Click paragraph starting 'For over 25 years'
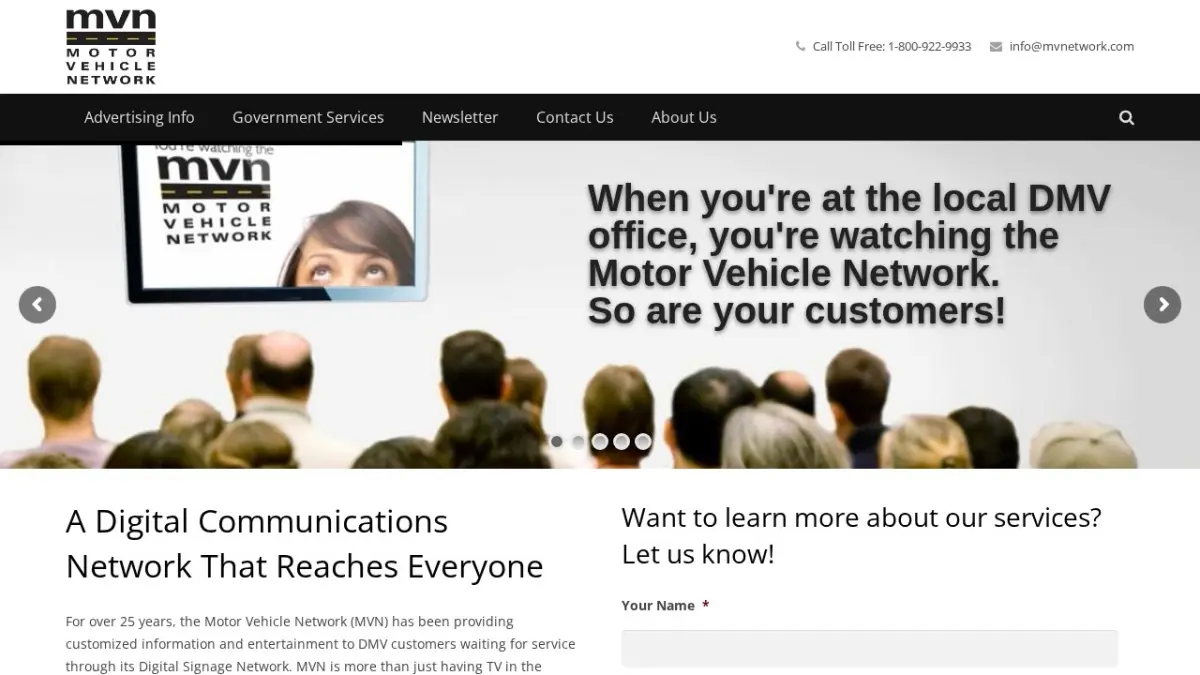Screen dimensions: 1200x675 click(320, 643)
